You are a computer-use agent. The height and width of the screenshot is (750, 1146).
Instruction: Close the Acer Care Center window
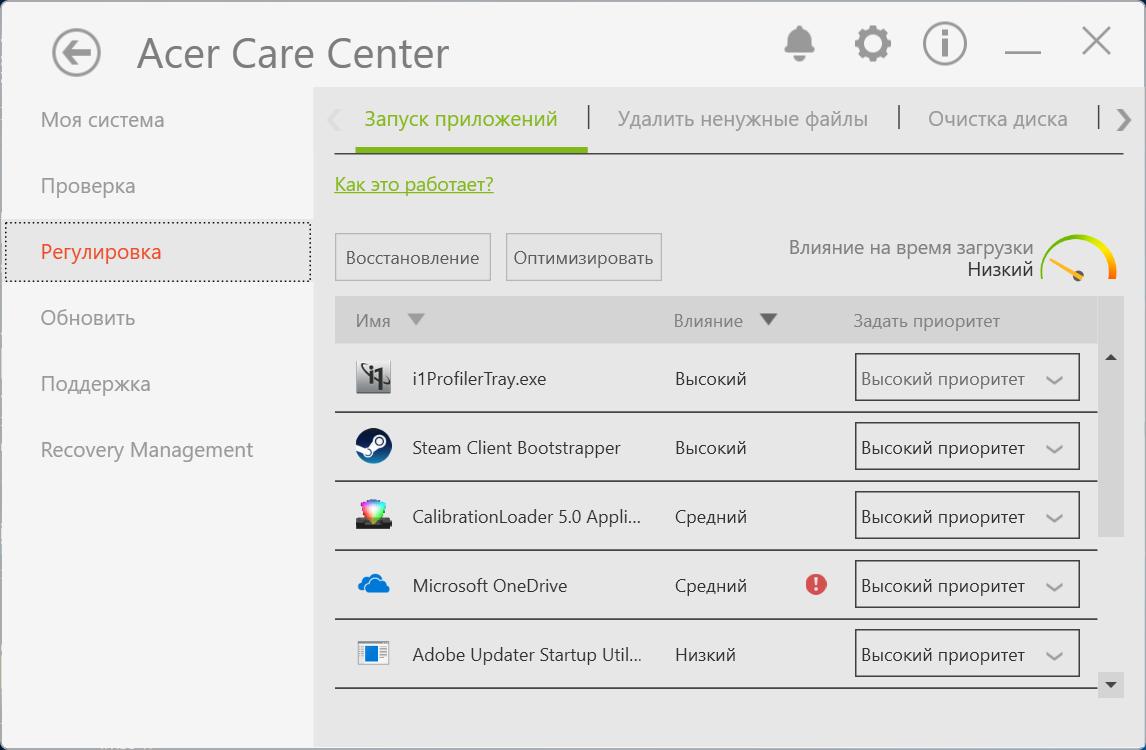click(x=1096, y=41)
